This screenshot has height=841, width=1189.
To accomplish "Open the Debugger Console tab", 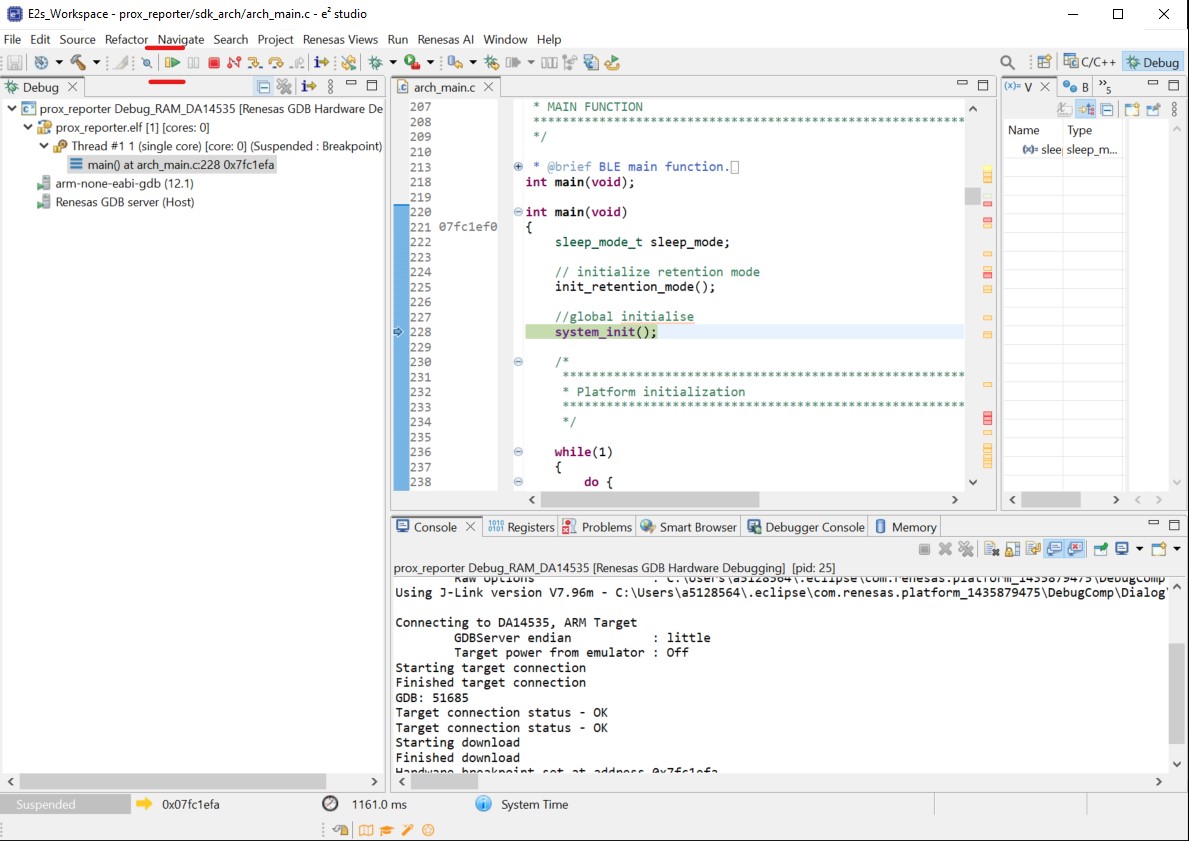I will 806,527.
